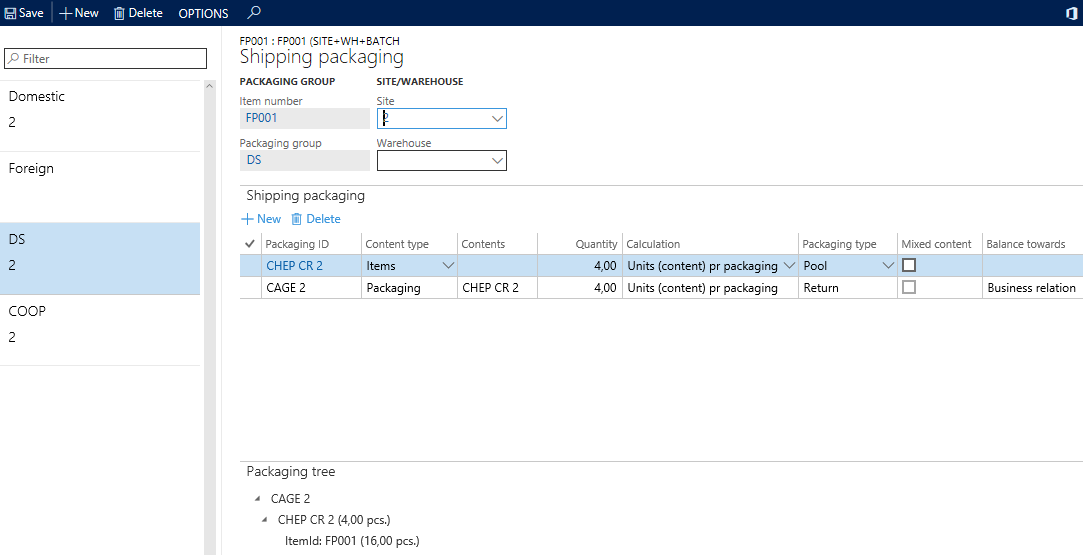
Task: Select the Domestic packaging group in the list
Action: (x=100, y=110)
